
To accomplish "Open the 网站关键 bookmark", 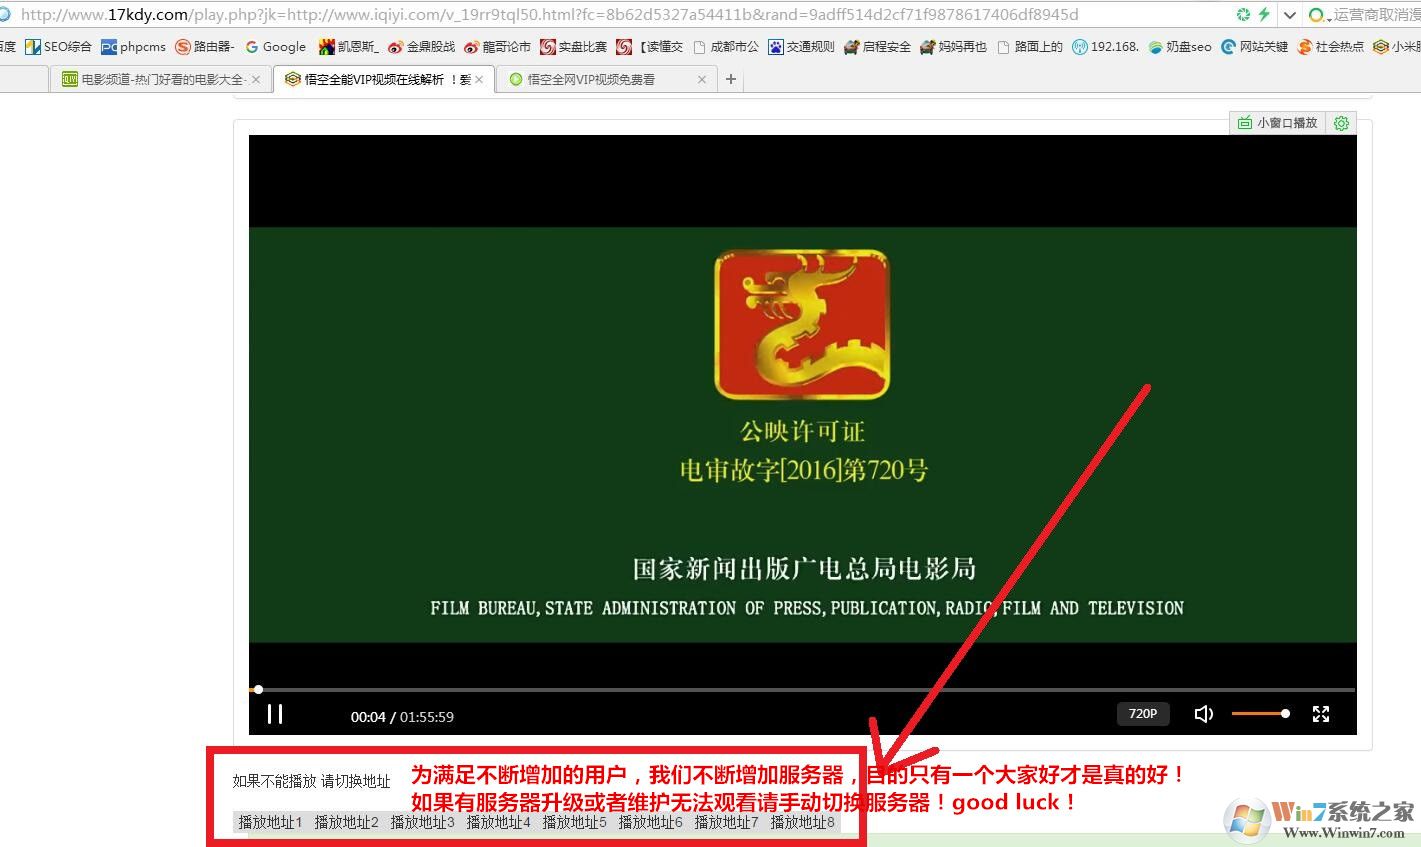I will pyautogui.click(x=1255, y=47).
